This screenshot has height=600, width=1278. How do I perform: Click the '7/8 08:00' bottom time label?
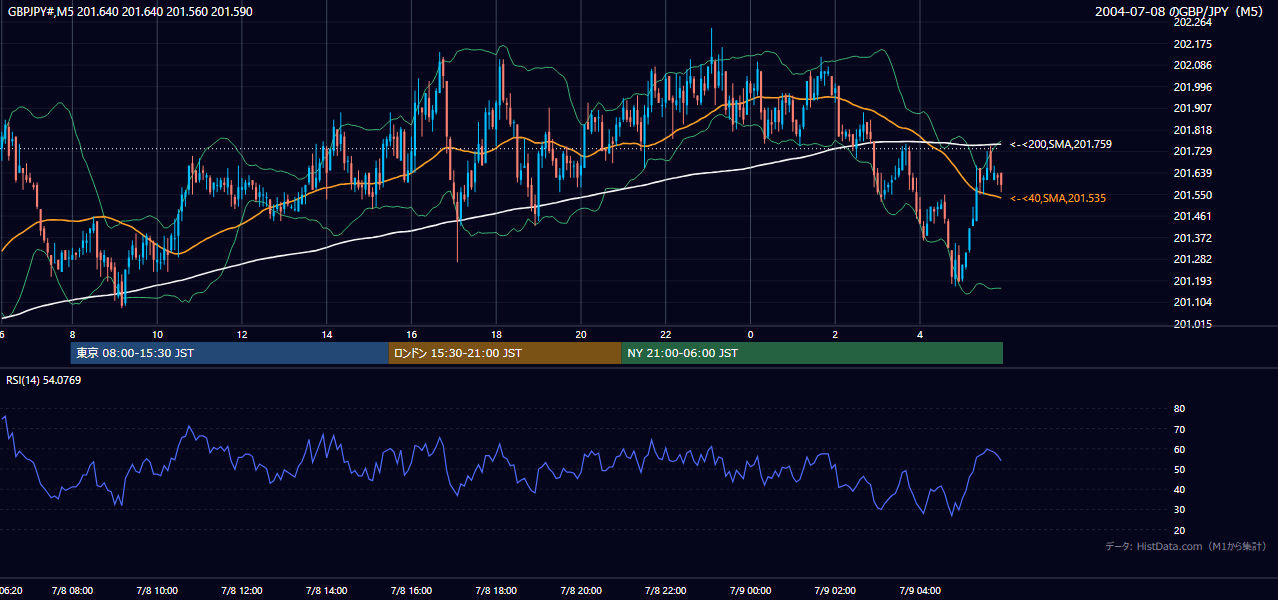click(x=72, y=591)
